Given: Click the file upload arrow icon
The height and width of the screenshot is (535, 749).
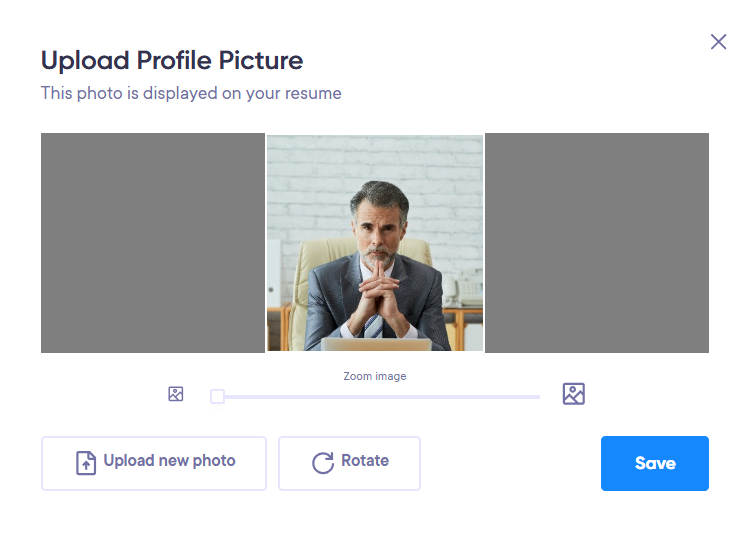Looking at the screenshot, I should 86,463.
